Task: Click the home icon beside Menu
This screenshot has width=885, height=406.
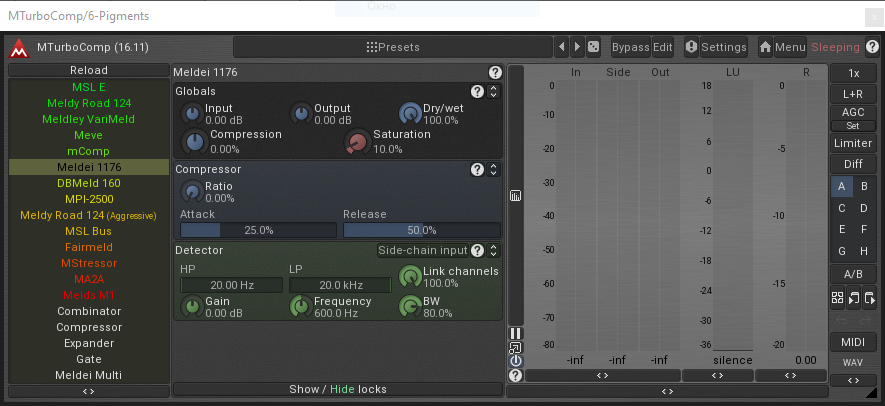Action: tap(765, 47)
